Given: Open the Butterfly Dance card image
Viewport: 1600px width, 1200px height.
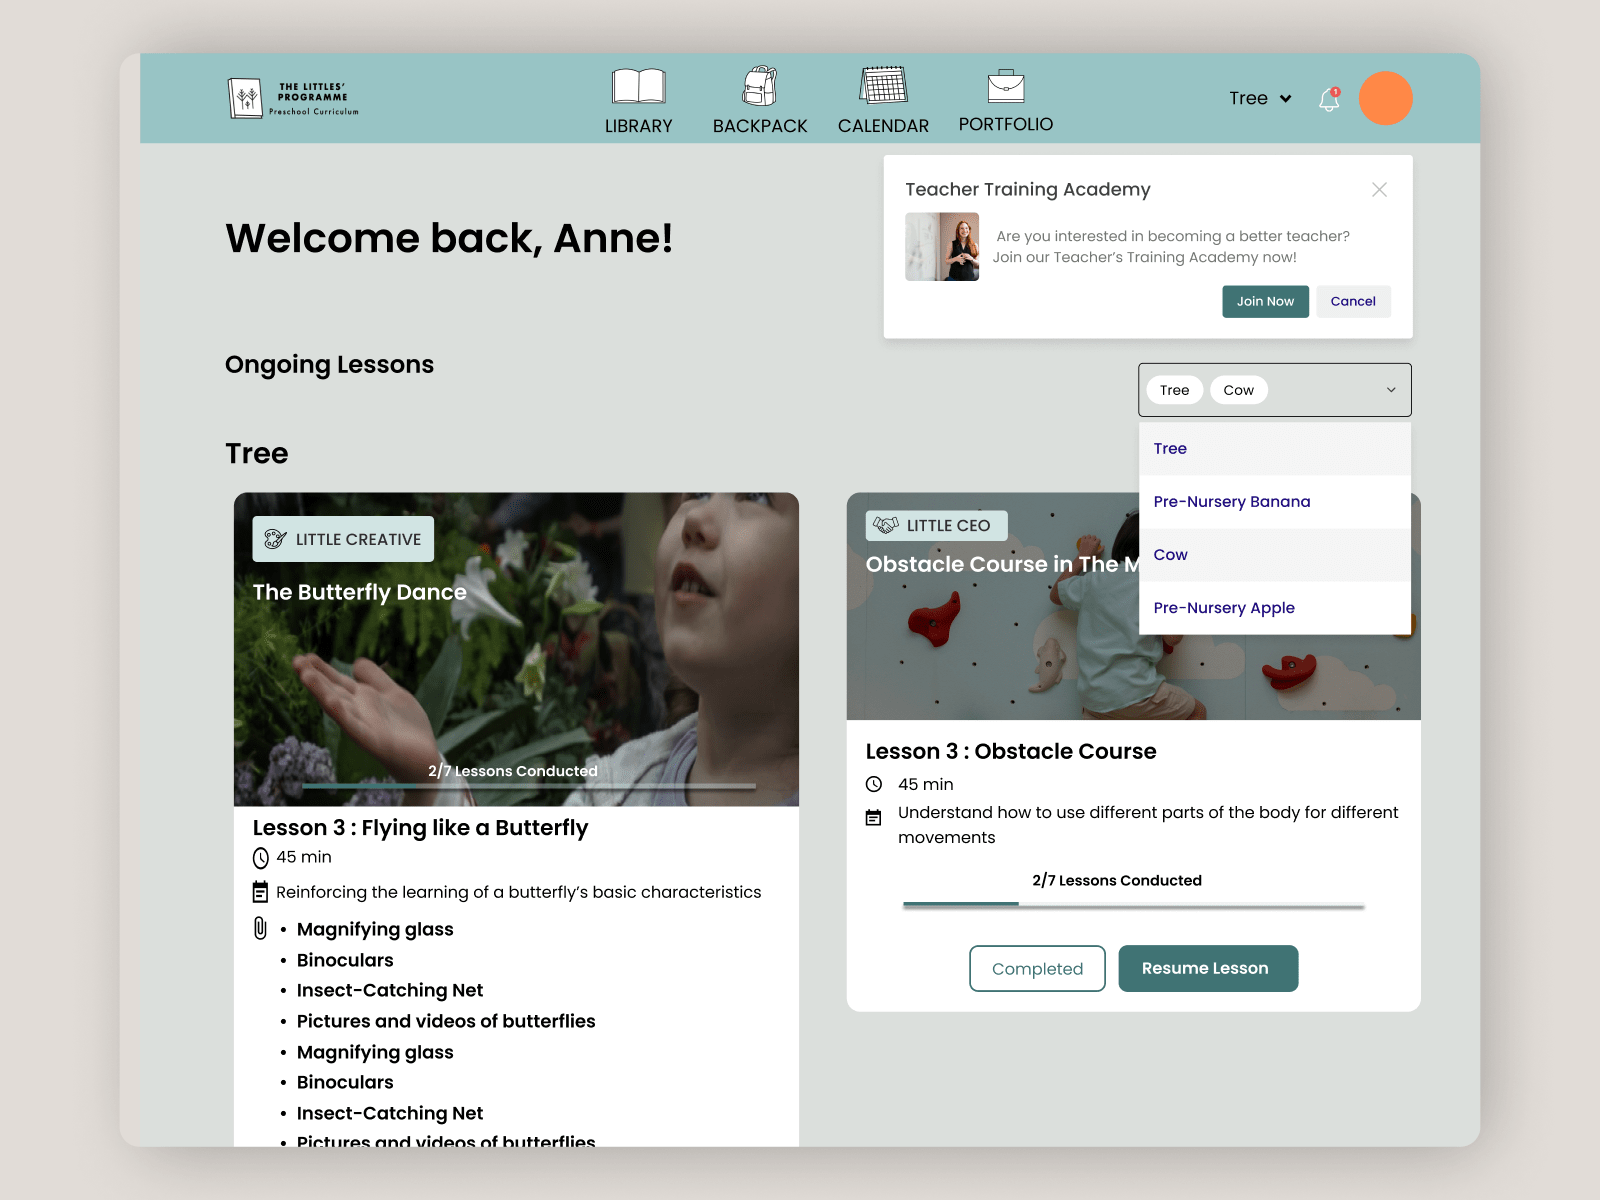Looking at the screenshot, I should [x=516, y=649].
